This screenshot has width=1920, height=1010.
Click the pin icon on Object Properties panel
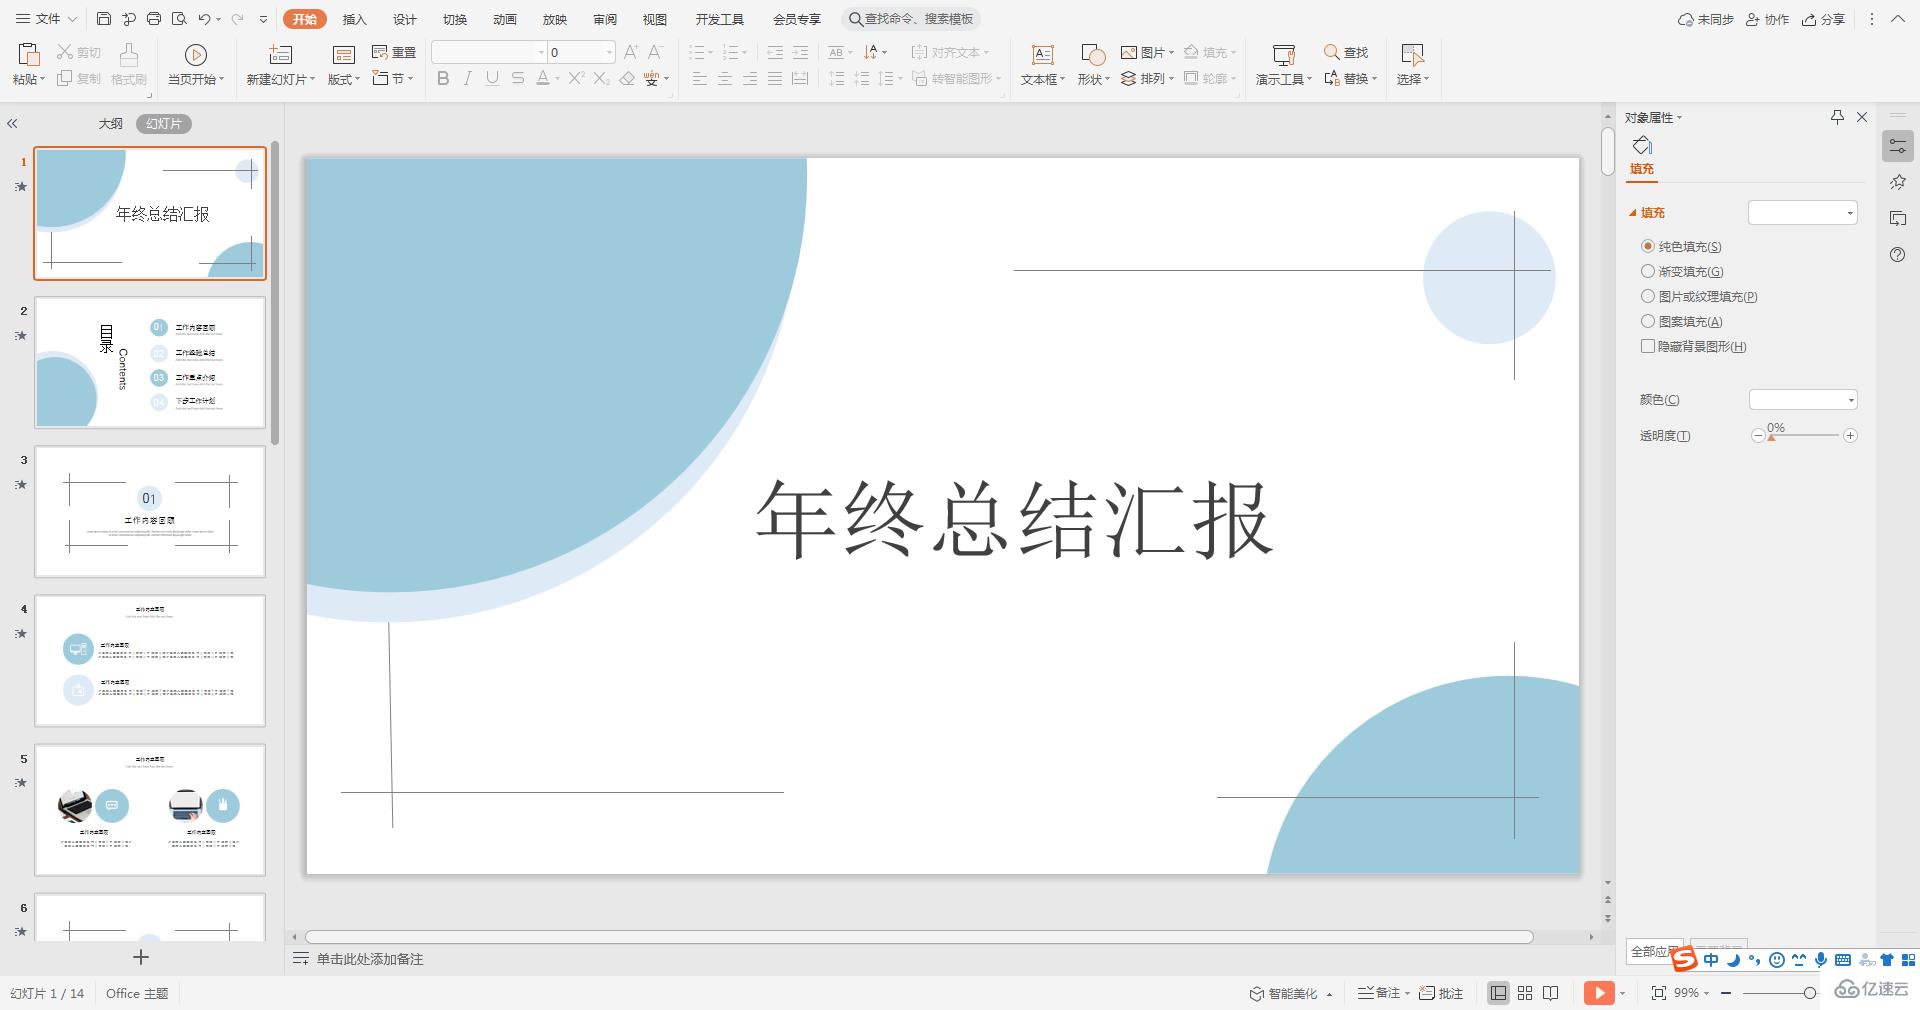coord(1837,117)
